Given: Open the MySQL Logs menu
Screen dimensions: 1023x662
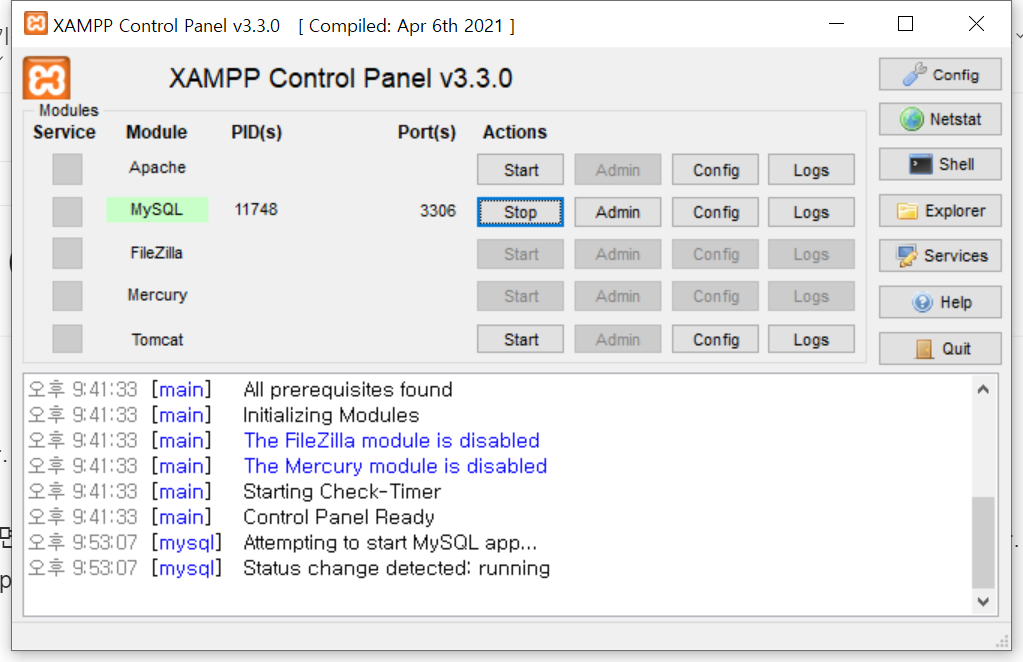Looking at the screenshot, I should coord(811,212).
